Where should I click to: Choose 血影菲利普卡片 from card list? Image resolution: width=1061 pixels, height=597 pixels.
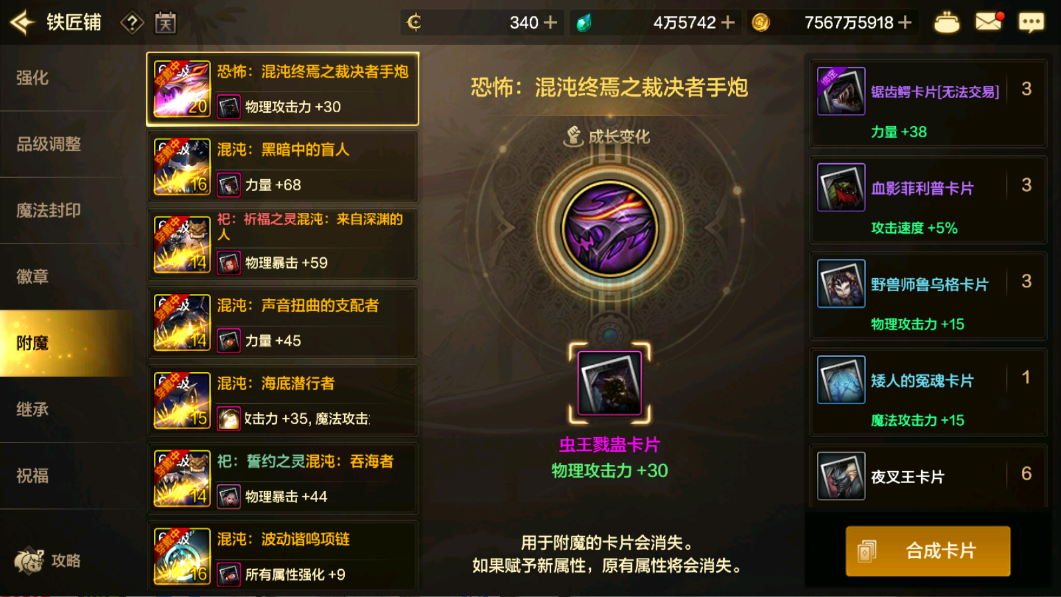coord(928,199)
